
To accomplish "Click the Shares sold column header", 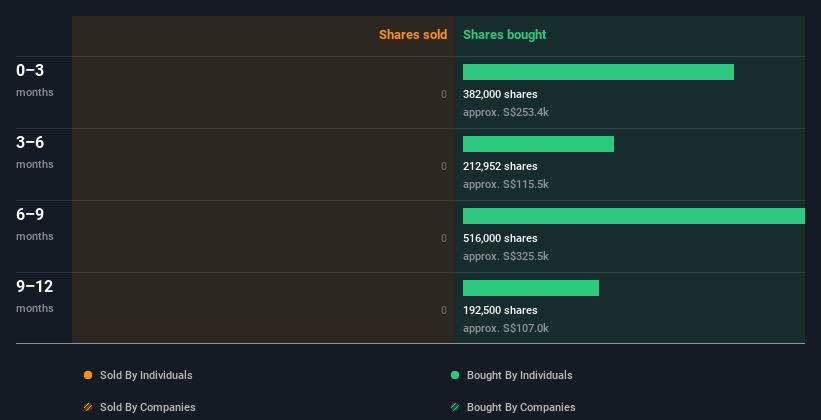I will point(413,35).
